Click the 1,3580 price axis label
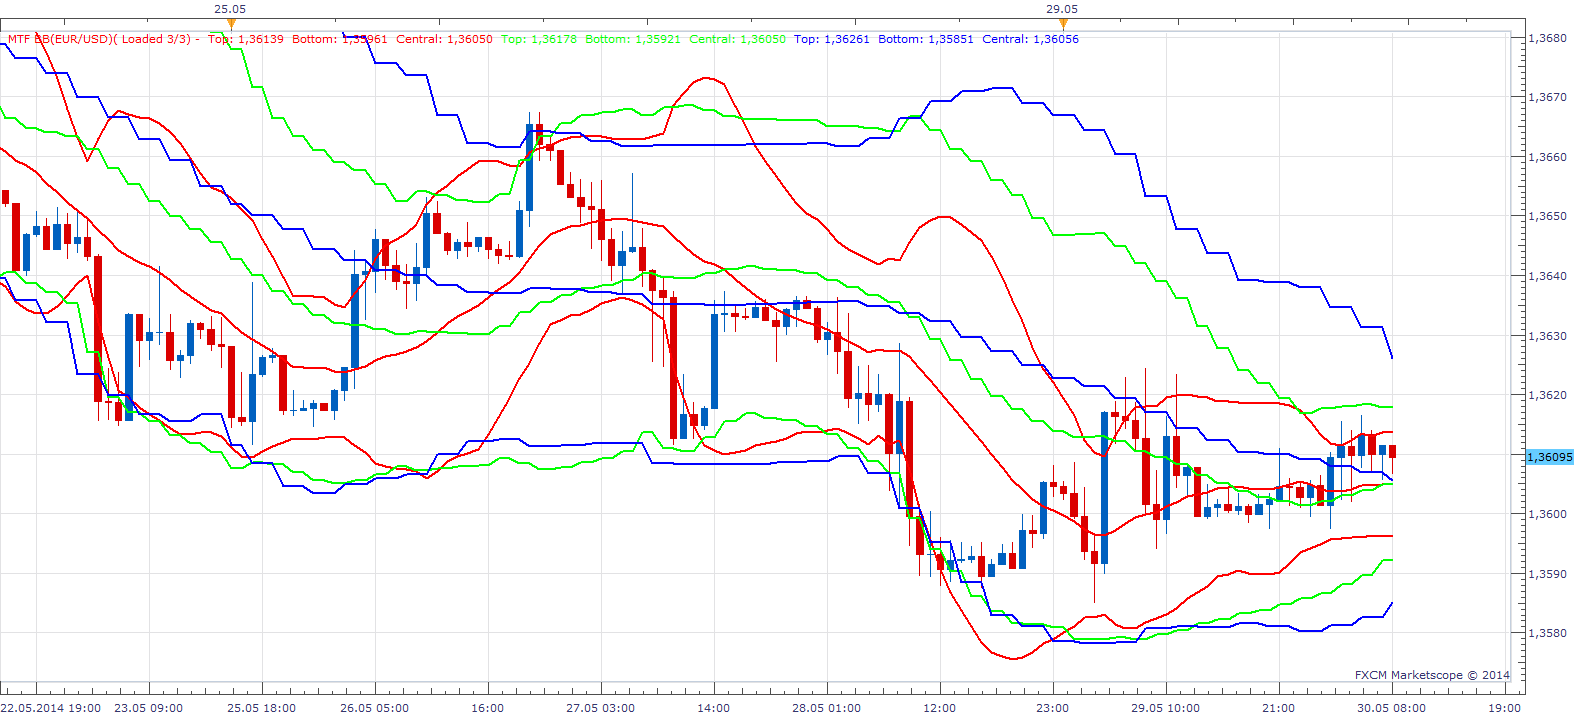 pyautogui.click(x=1548, y=633)
